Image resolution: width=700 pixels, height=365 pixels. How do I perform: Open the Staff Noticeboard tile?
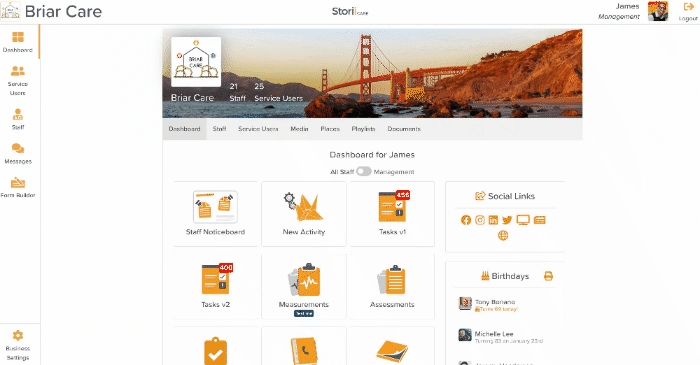(216, 214)
